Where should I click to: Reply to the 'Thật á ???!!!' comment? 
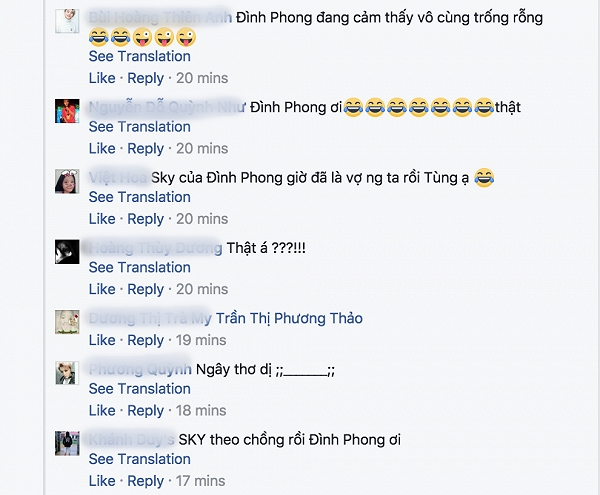[x=145, y=290]
